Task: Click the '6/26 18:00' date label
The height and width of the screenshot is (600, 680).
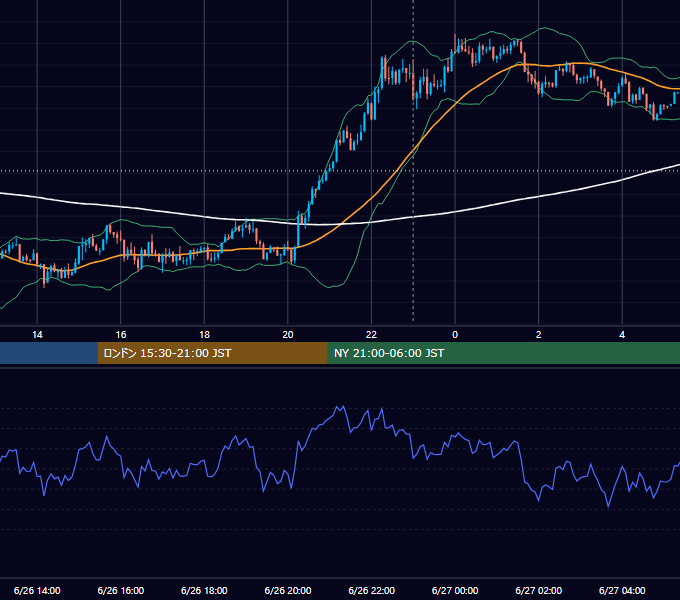Action: tap(204, 590)
